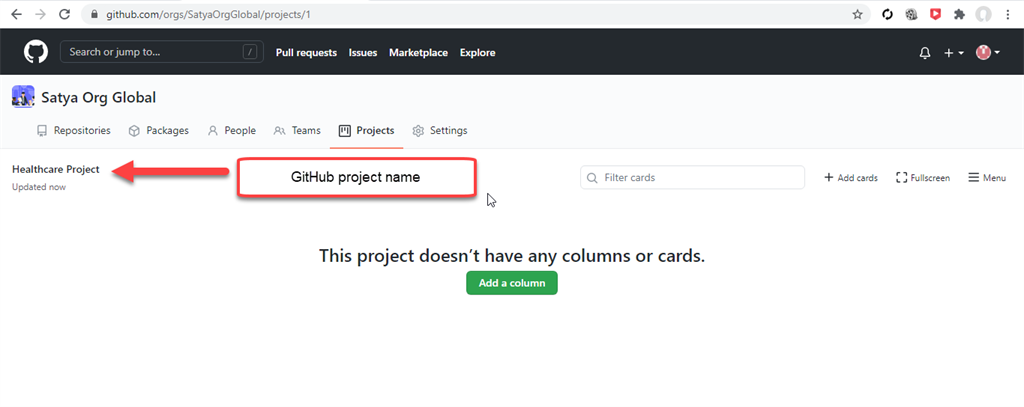Viewport: 1024px width, 407px height.
Task: Click the GitHub Octocat logo
Action: pyautogui.click(x=35, y=52)
